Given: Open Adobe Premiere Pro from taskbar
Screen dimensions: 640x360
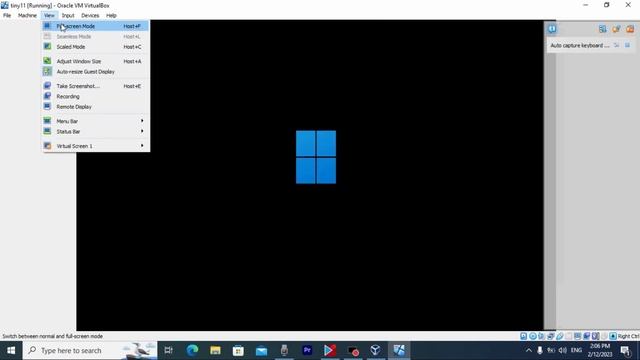Looking at the screenshot, I should click(x=307, y=350).
